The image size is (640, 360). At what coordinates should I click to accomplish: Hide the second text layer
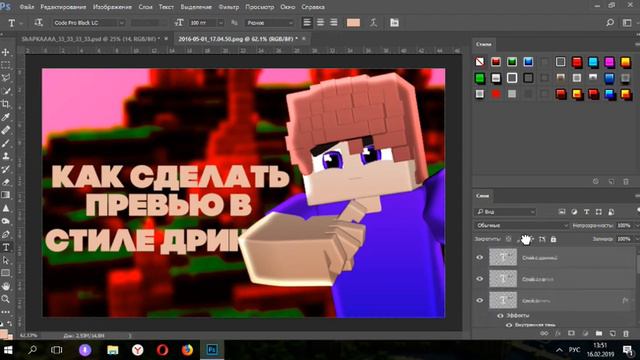(x=480, y=279)
